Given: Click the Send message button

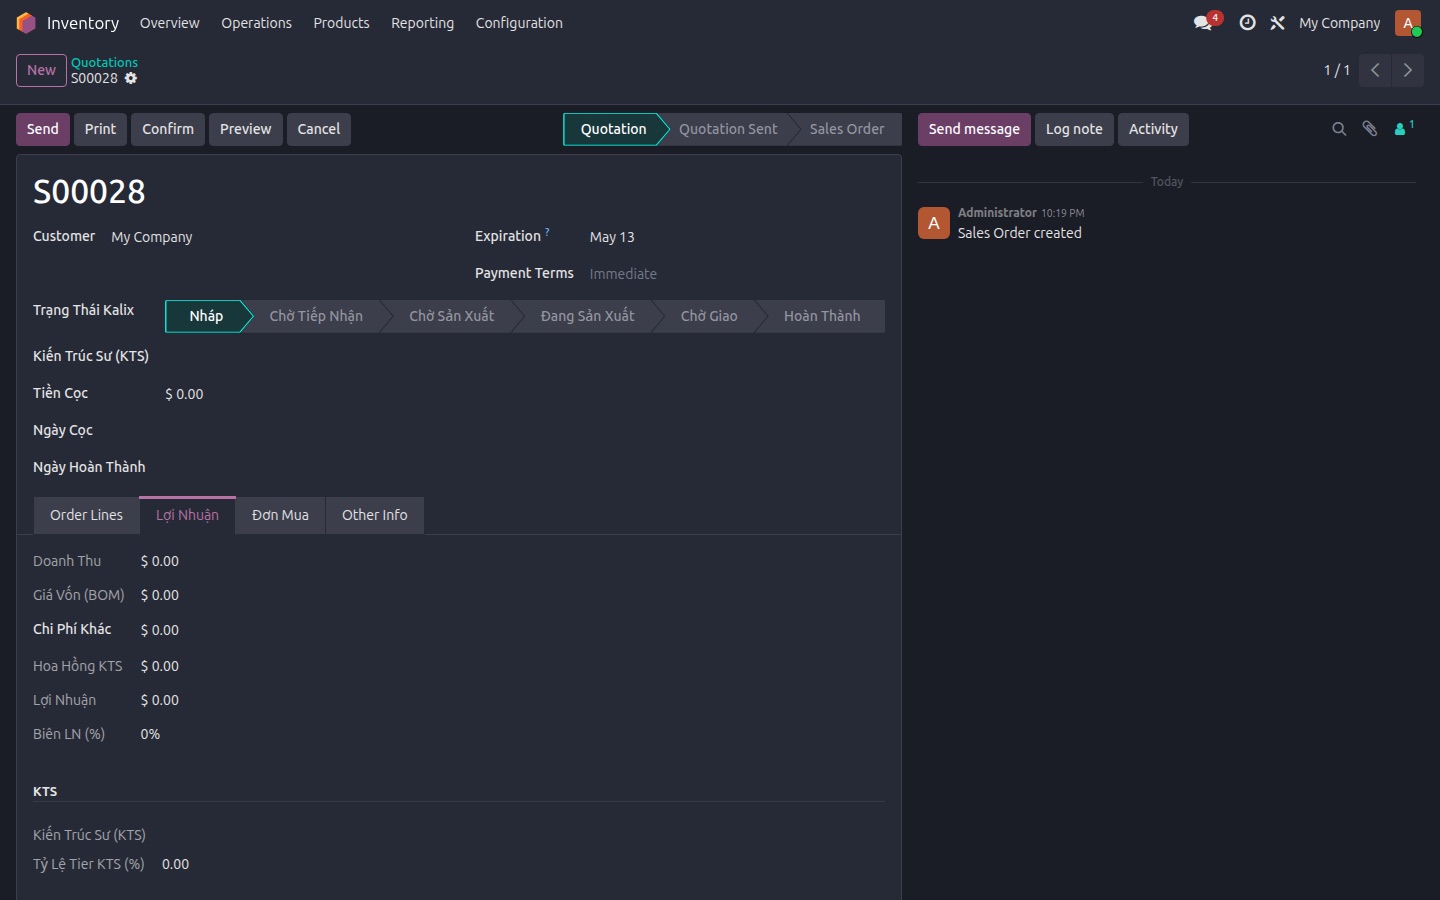Looking at the screenshot, I should [974, 129].
